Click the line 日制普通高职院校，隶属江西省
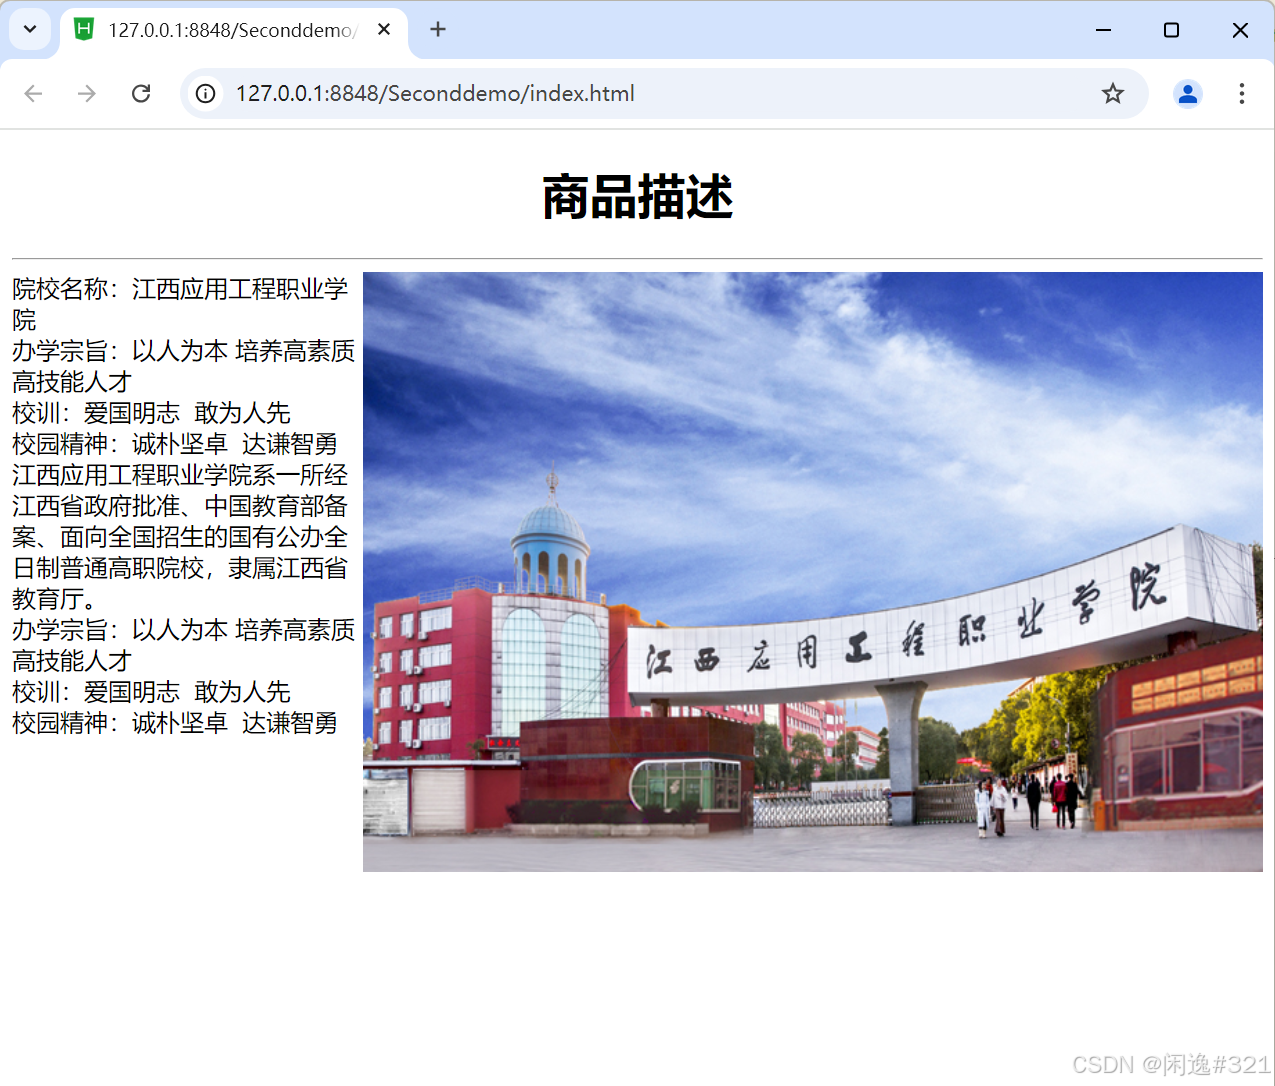This screenshot has height=1086, width=1275. (180, 568)
